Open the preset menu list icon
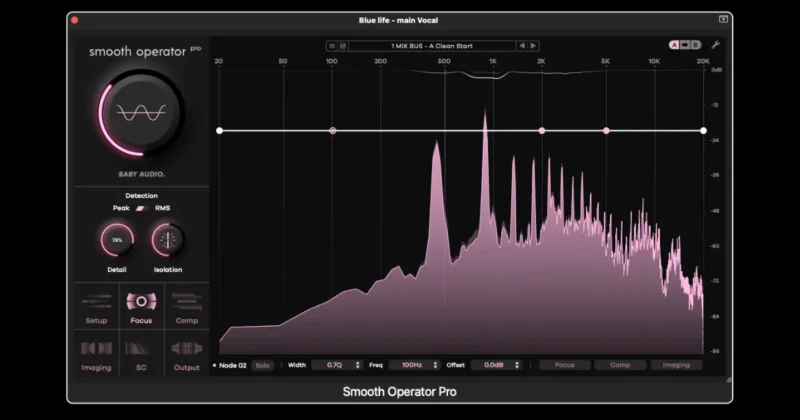 click(332, 46)
